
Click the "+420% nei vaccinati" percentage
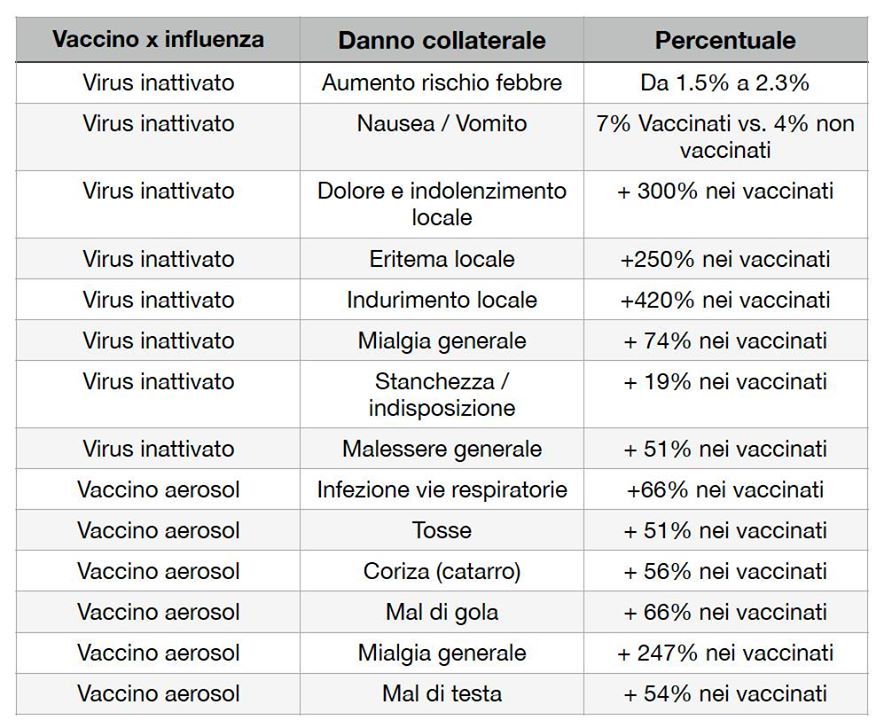[x=725, y=300]
